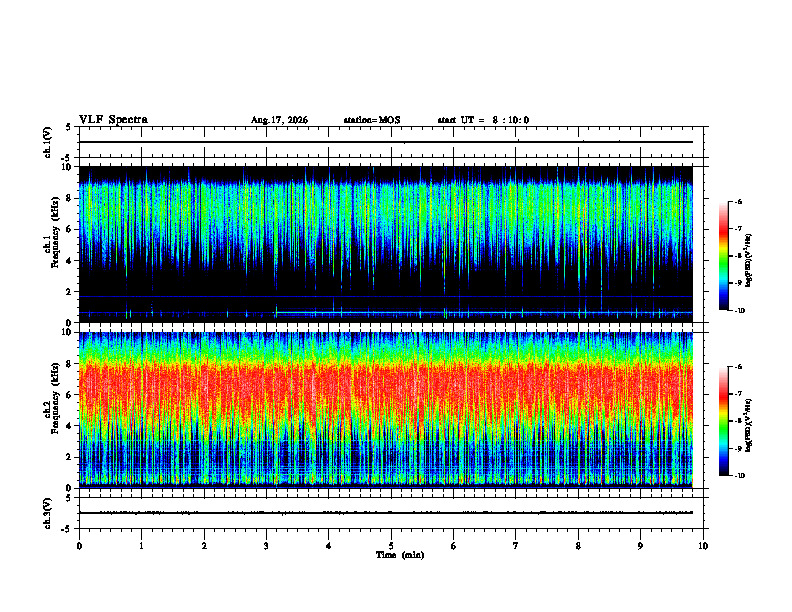Image resolution: width=792 pixels, height=612 pixels.
Task: Click the "-8" label on ch.2 color bar
Action: click(x=738, y=421)
